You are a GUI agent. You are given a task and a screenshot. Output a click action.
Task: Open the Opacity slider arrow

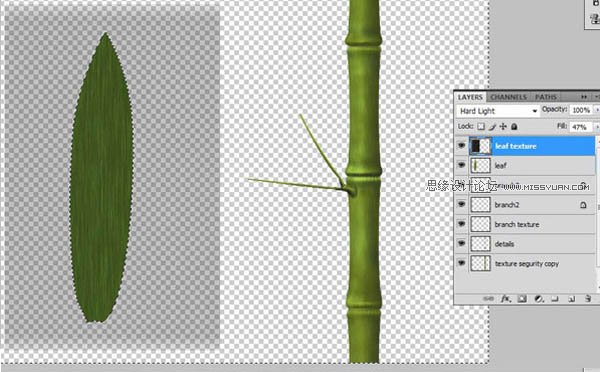click(596, 110)
